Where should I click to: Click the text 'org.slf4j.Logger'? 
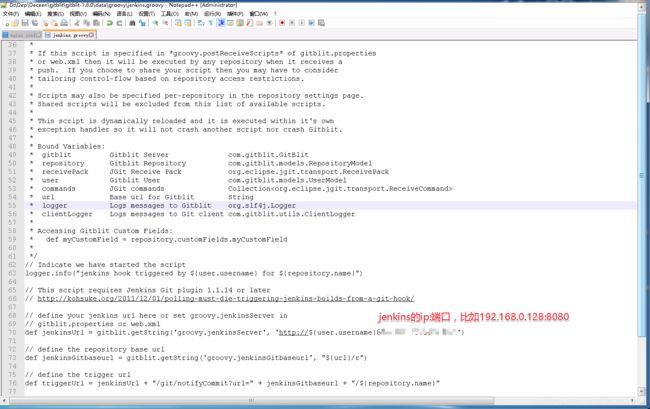pyautogui.click(x=262, y=206)
